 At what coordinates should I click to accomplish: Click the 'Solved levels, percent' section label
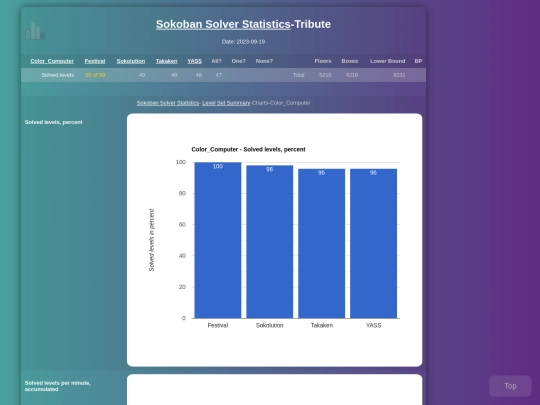[54, 122]
